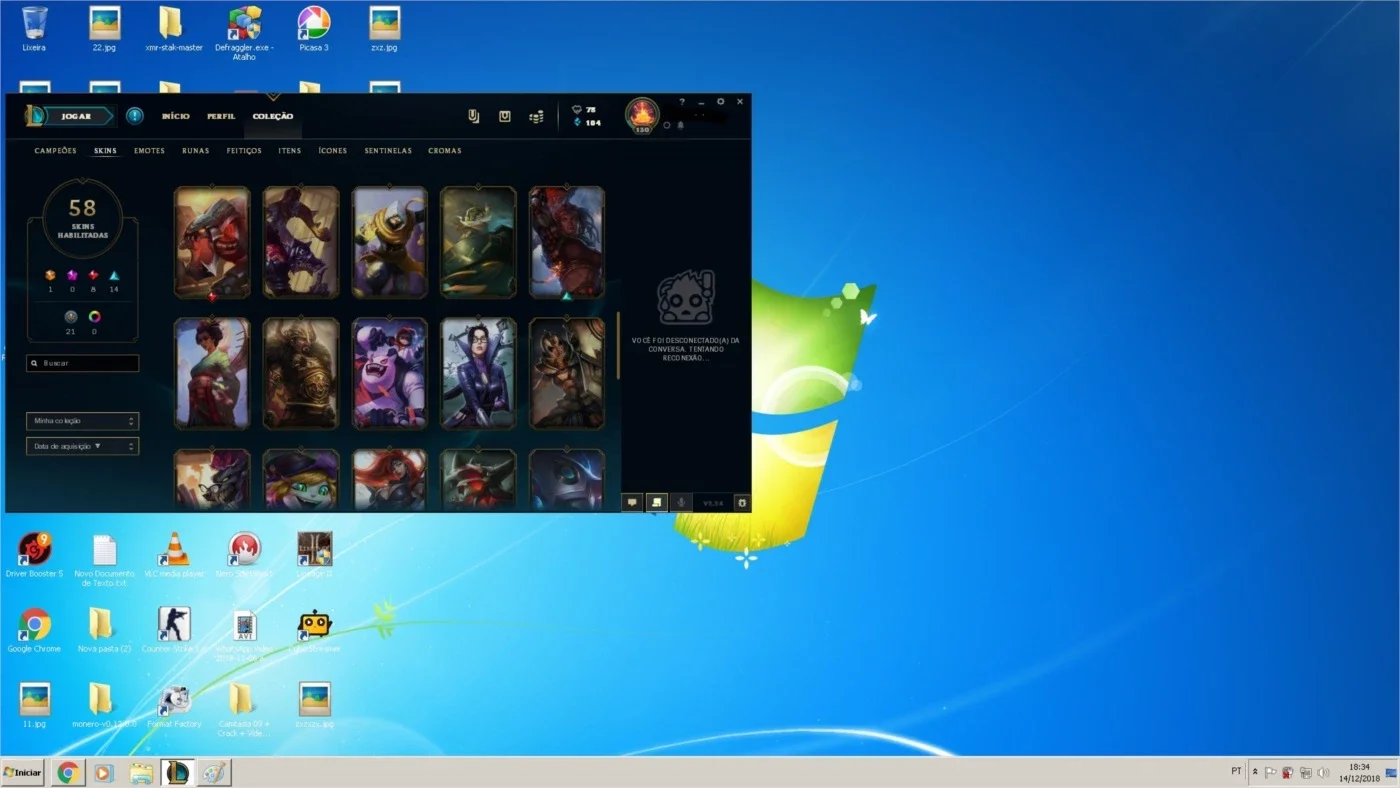Open the SENTINELAS collection tab

388,151
